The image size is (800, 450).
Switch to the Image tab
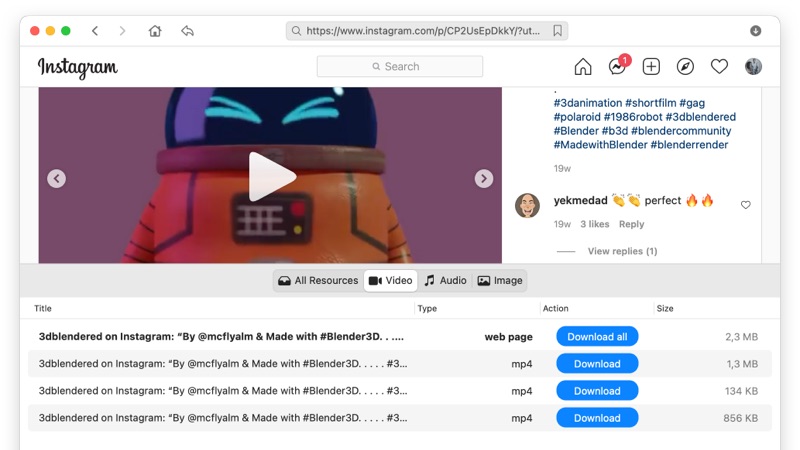[x=500, y=281]
